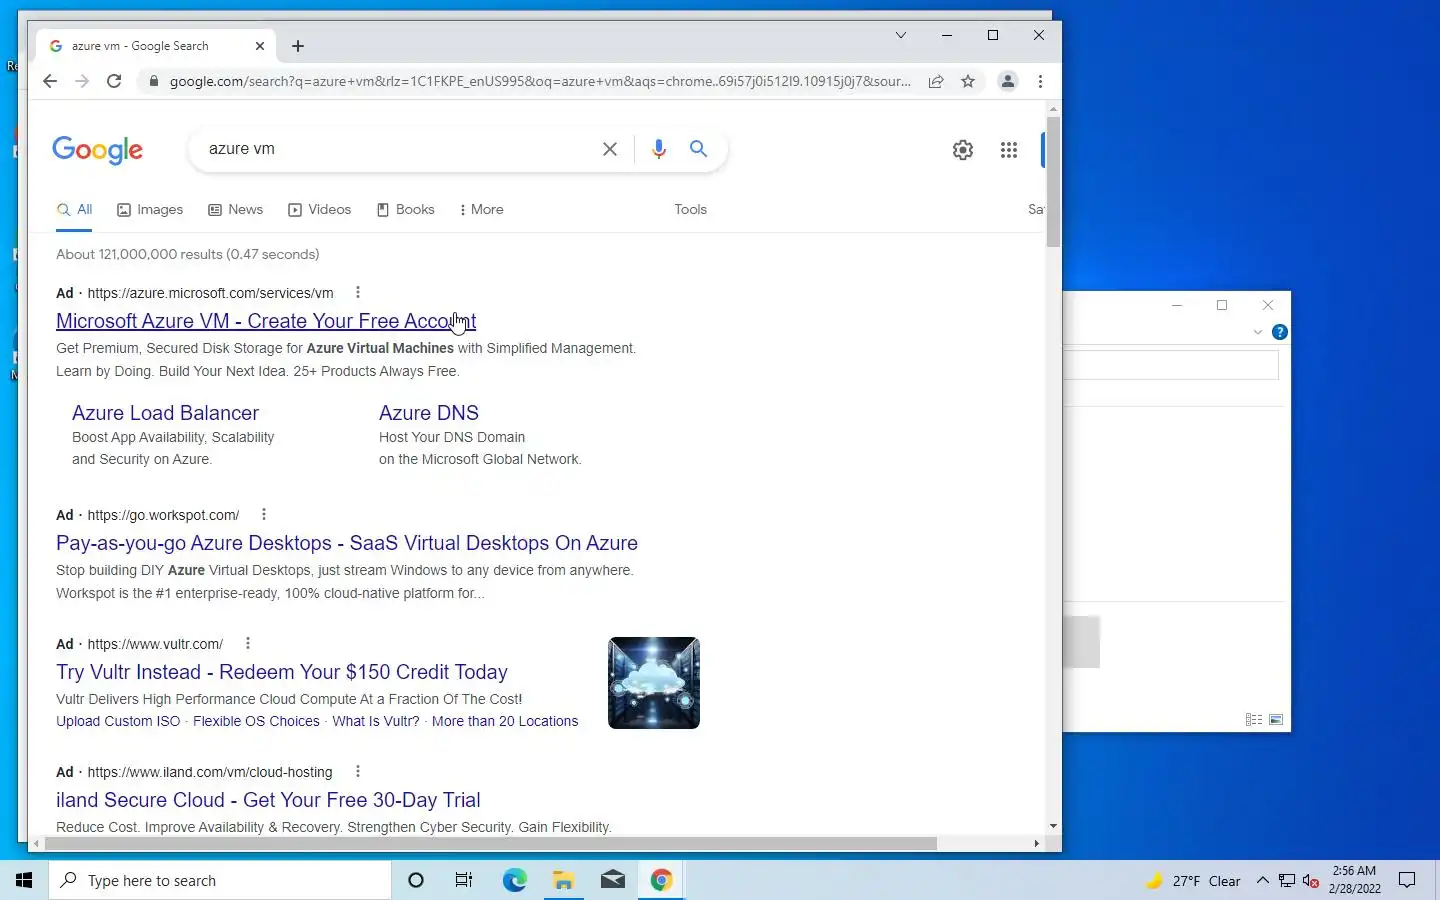The width and height of the screenshot is (1440, 900).
Task: Show hidden system tray icons
Action: [x=1262, y=881]
